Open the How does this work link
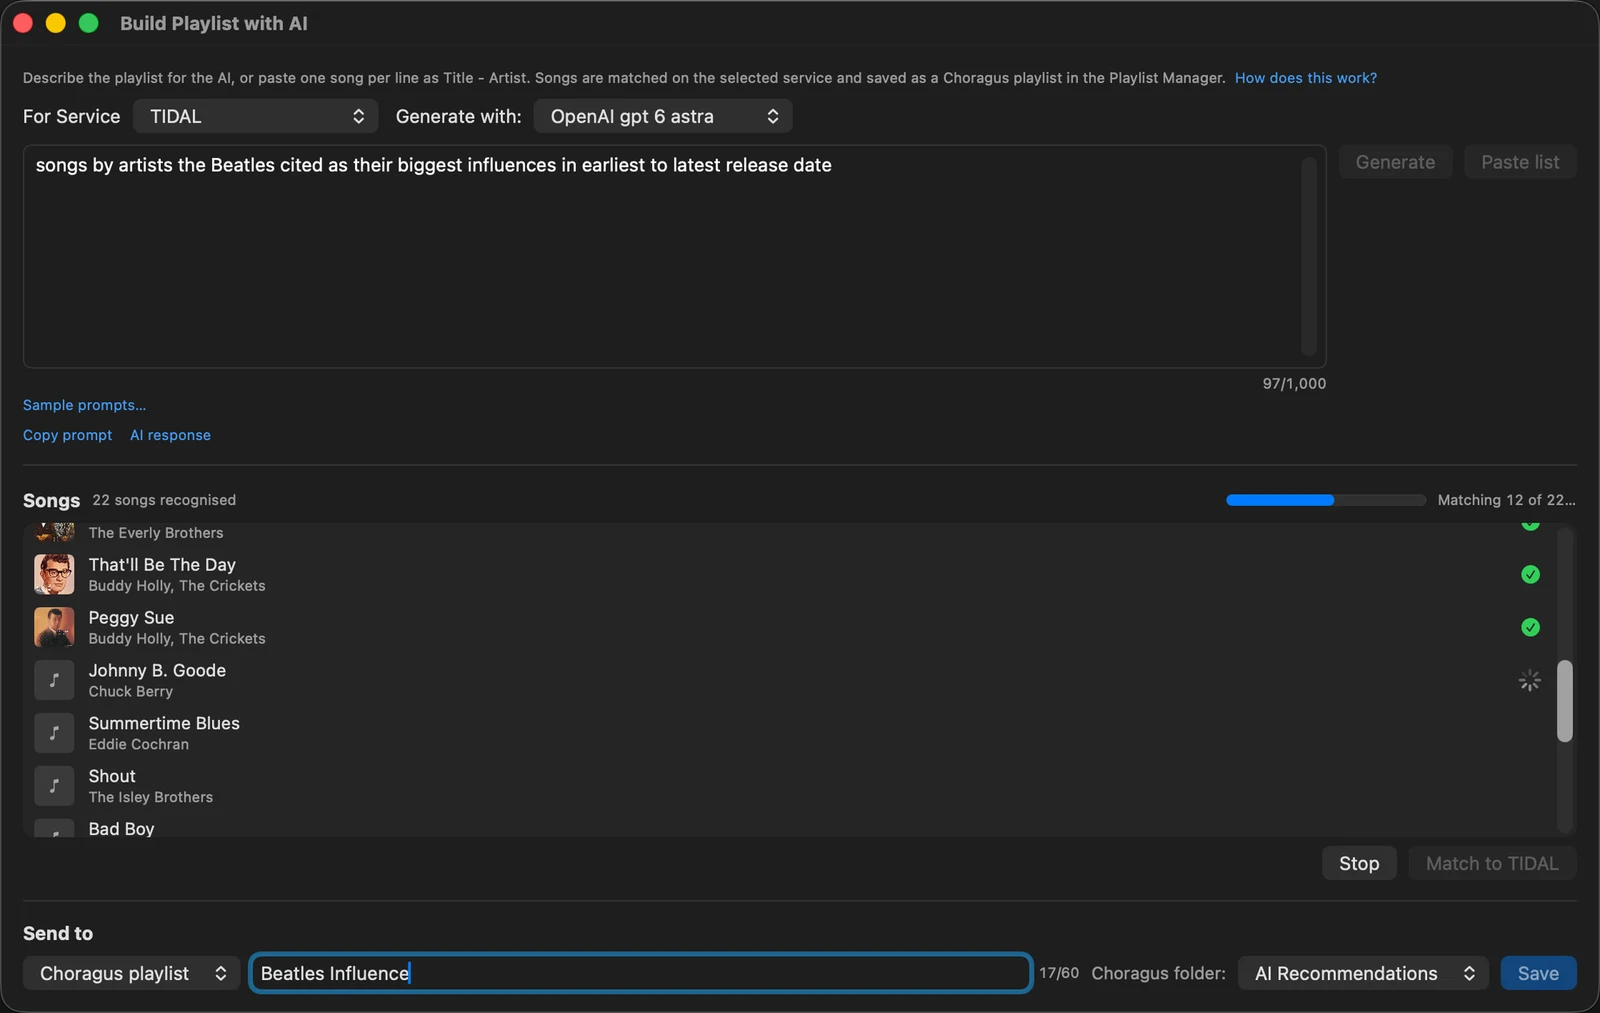Image resolution: width=1600 pixels, height=1013 pixels. [1305, 78]
